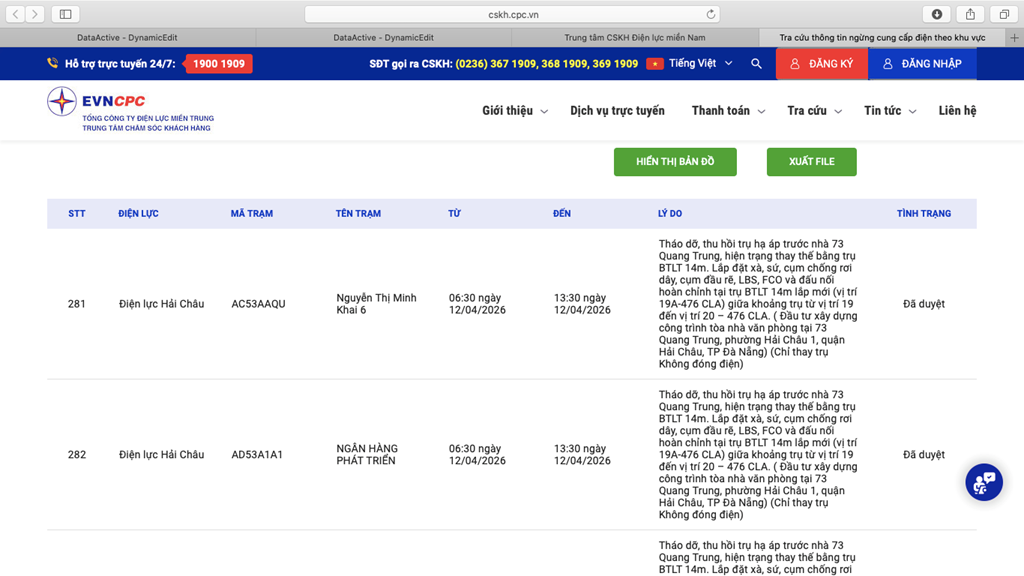The height and width of the screenshot is (576, 1024).
Task: Click the XUẤT FILE button
Action: 811,162
